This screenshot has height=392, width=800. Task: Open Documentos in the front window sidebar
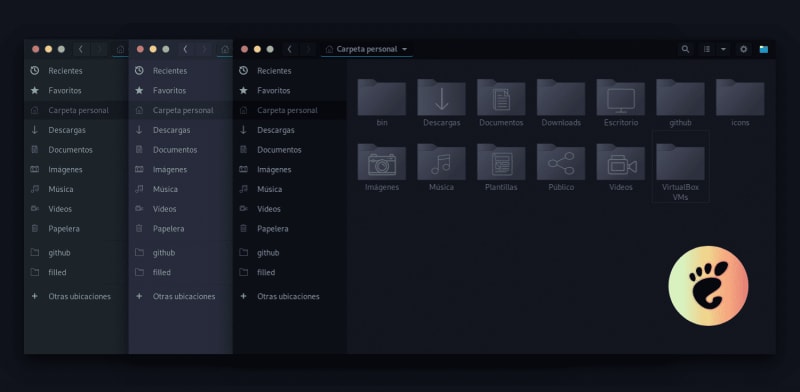289,150
